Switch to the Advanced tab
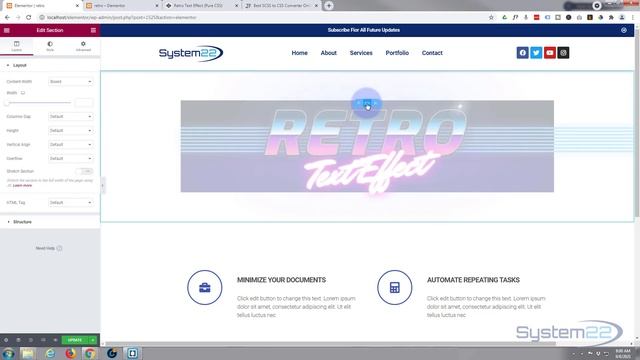The image size is (640, 360). pyautogui.click(x=83, y=46)
